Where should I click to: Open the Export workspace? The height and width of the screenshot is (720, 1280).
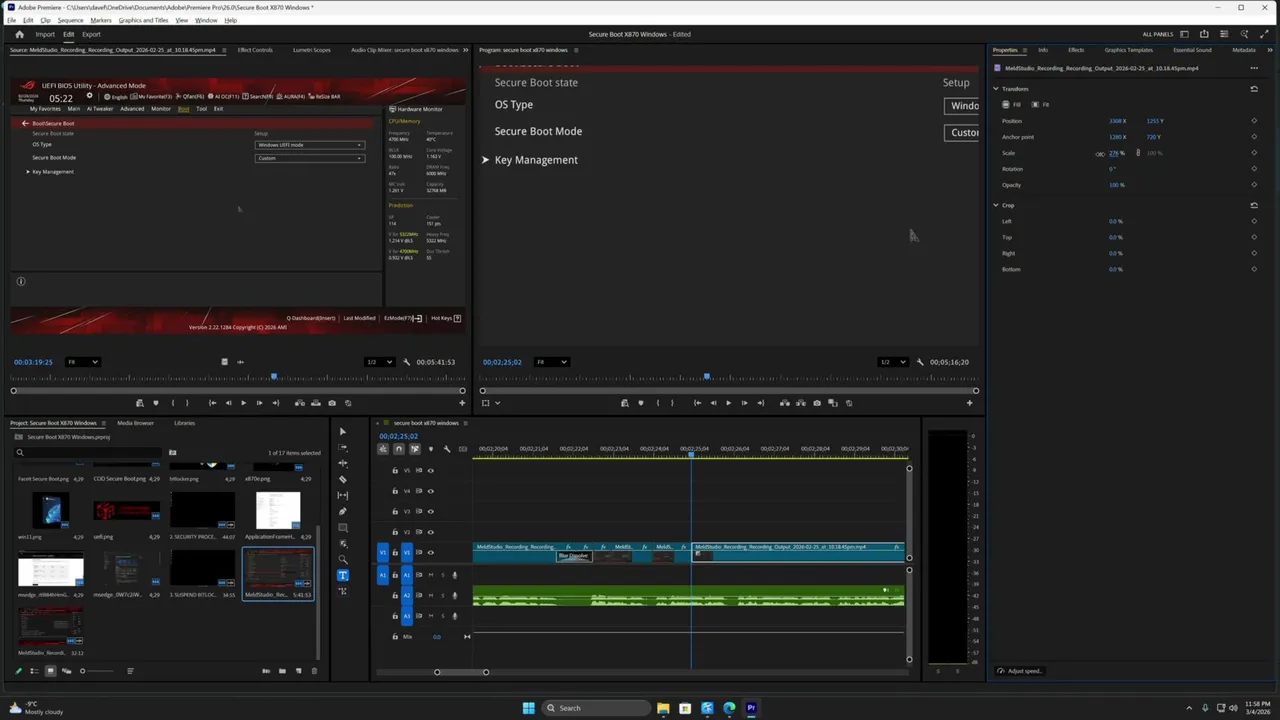point(91,34)
